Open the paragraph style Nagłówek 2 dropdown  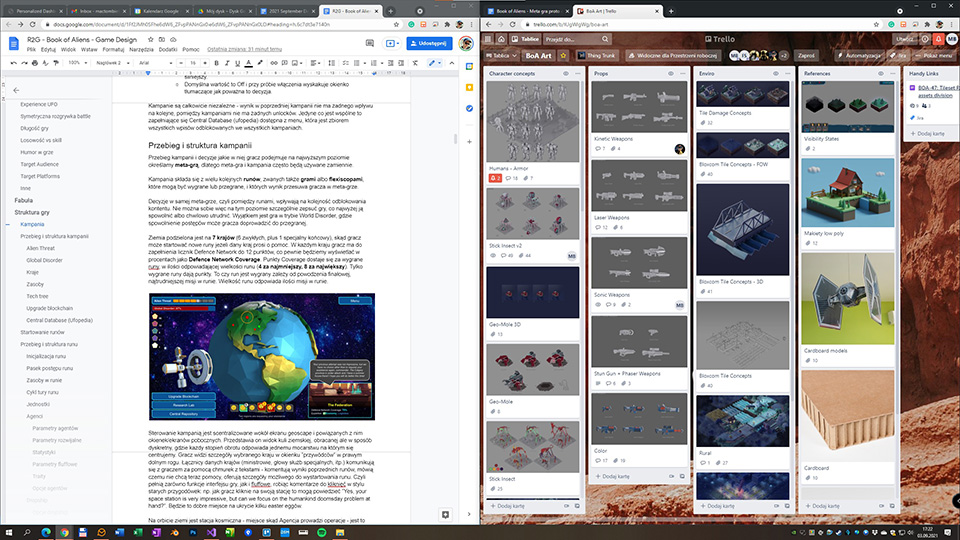click(x=113, y=63)
